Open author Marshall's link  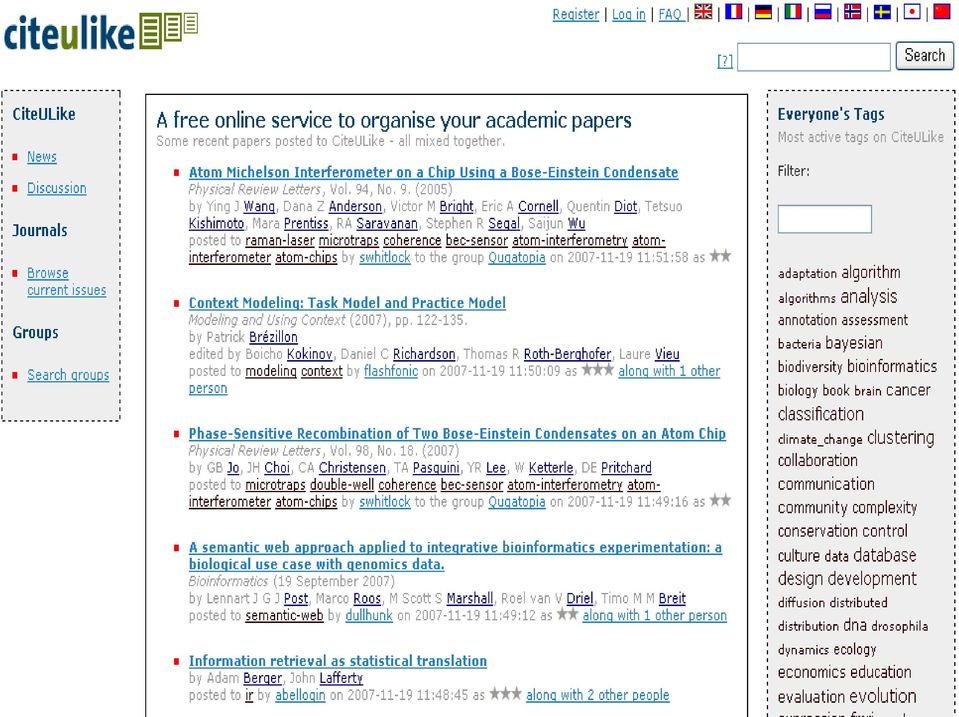(470, 598)
